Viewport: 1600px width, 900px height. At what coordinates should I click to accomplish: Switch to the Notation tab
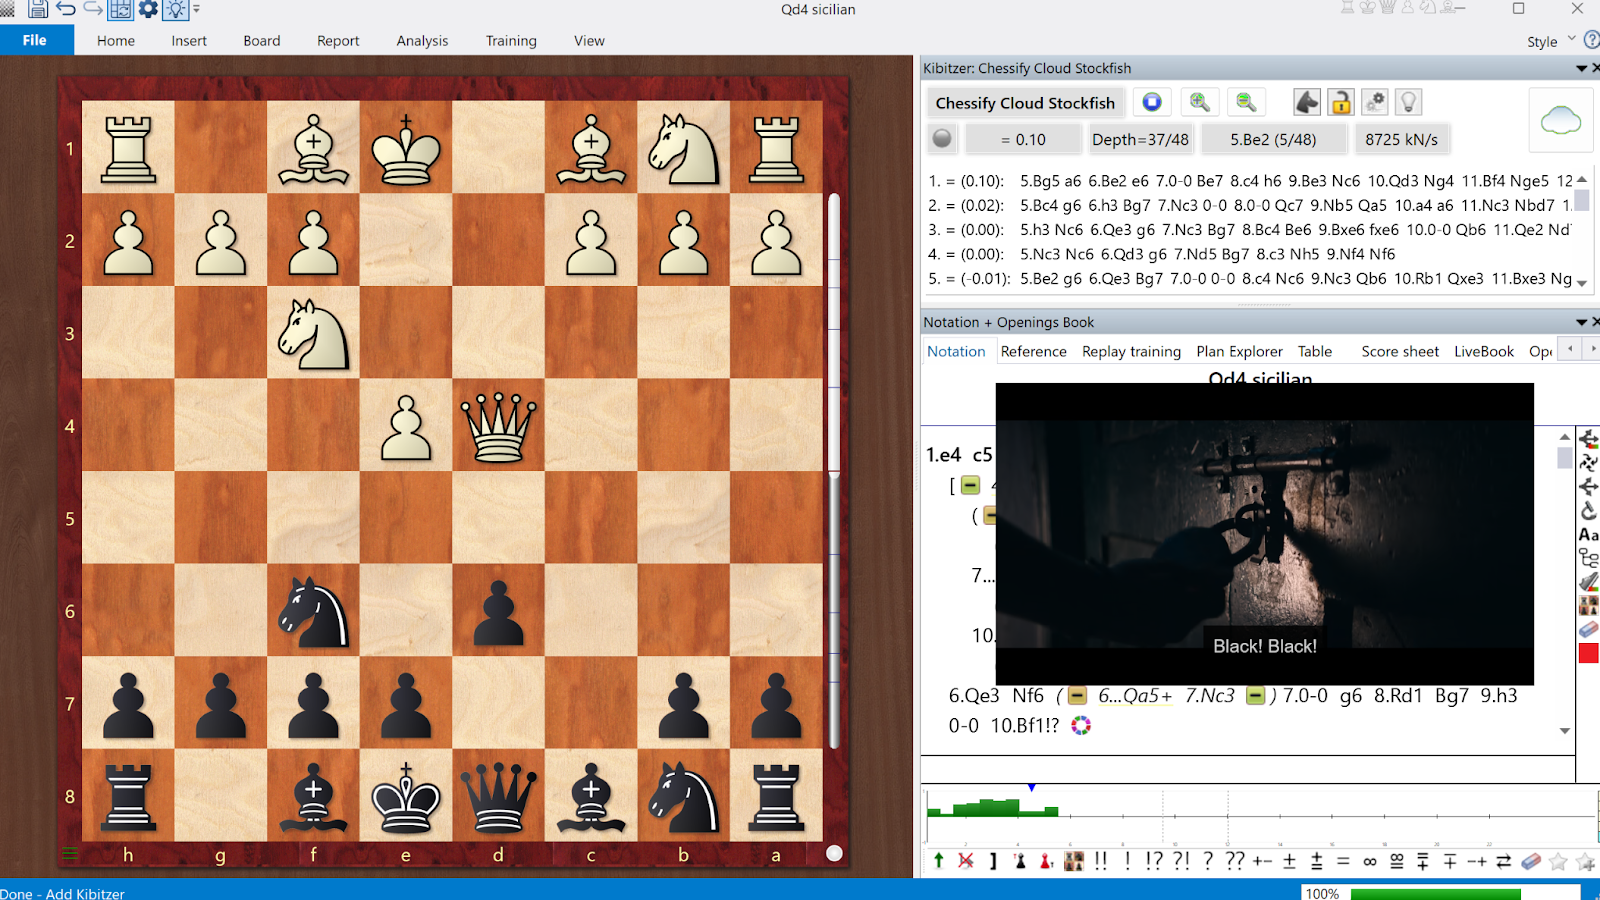[956, 351]
